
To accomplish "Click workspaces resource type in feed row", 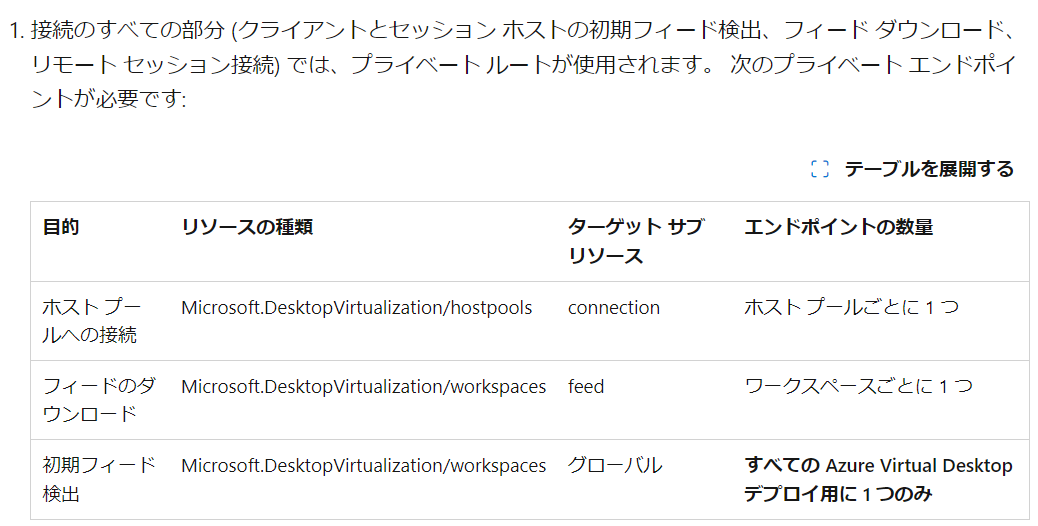I will click(x=363, y=386).
